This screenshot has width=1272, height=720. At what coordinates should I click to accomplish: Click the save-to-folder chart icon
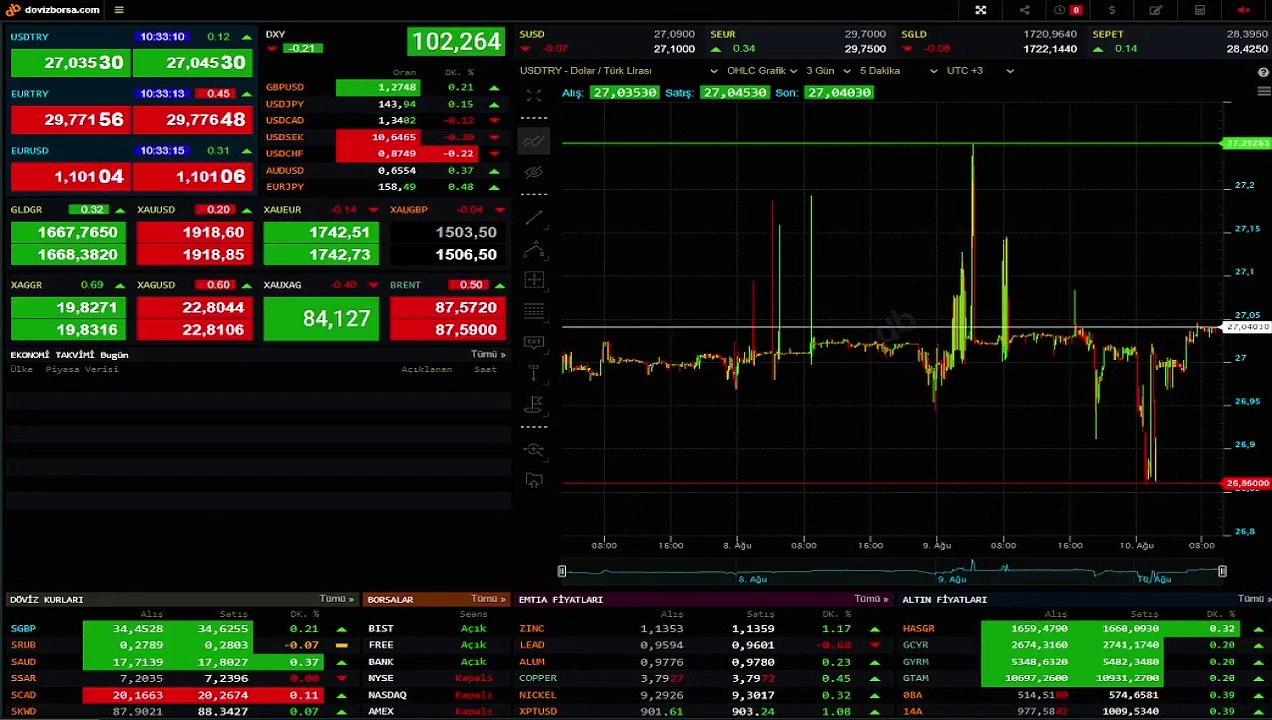coord(534,481)
